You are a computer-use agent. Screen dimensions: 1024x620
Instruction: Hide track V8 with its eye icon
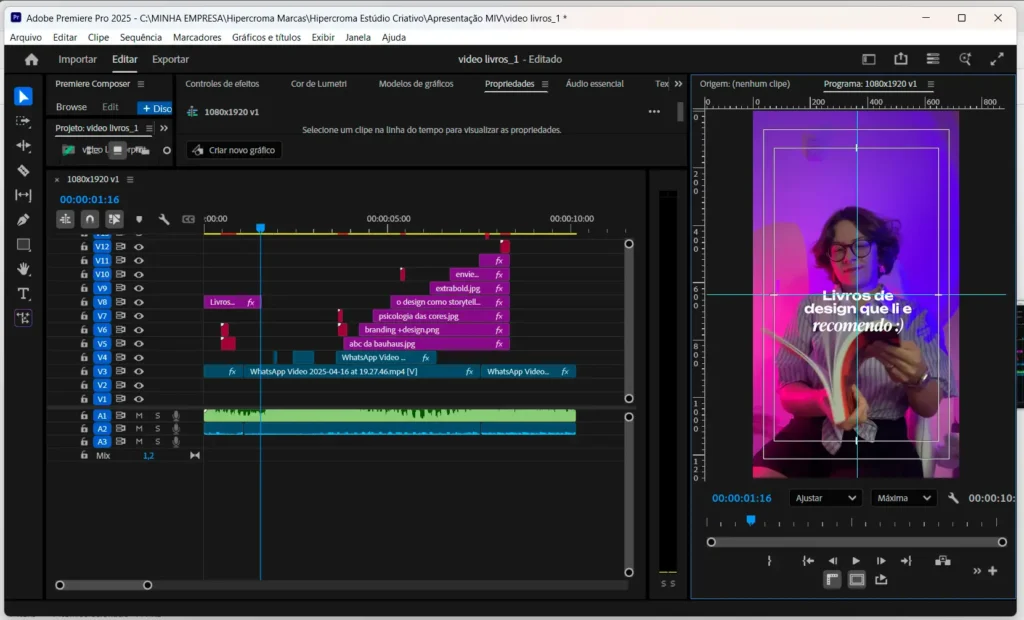click(139, 302)
